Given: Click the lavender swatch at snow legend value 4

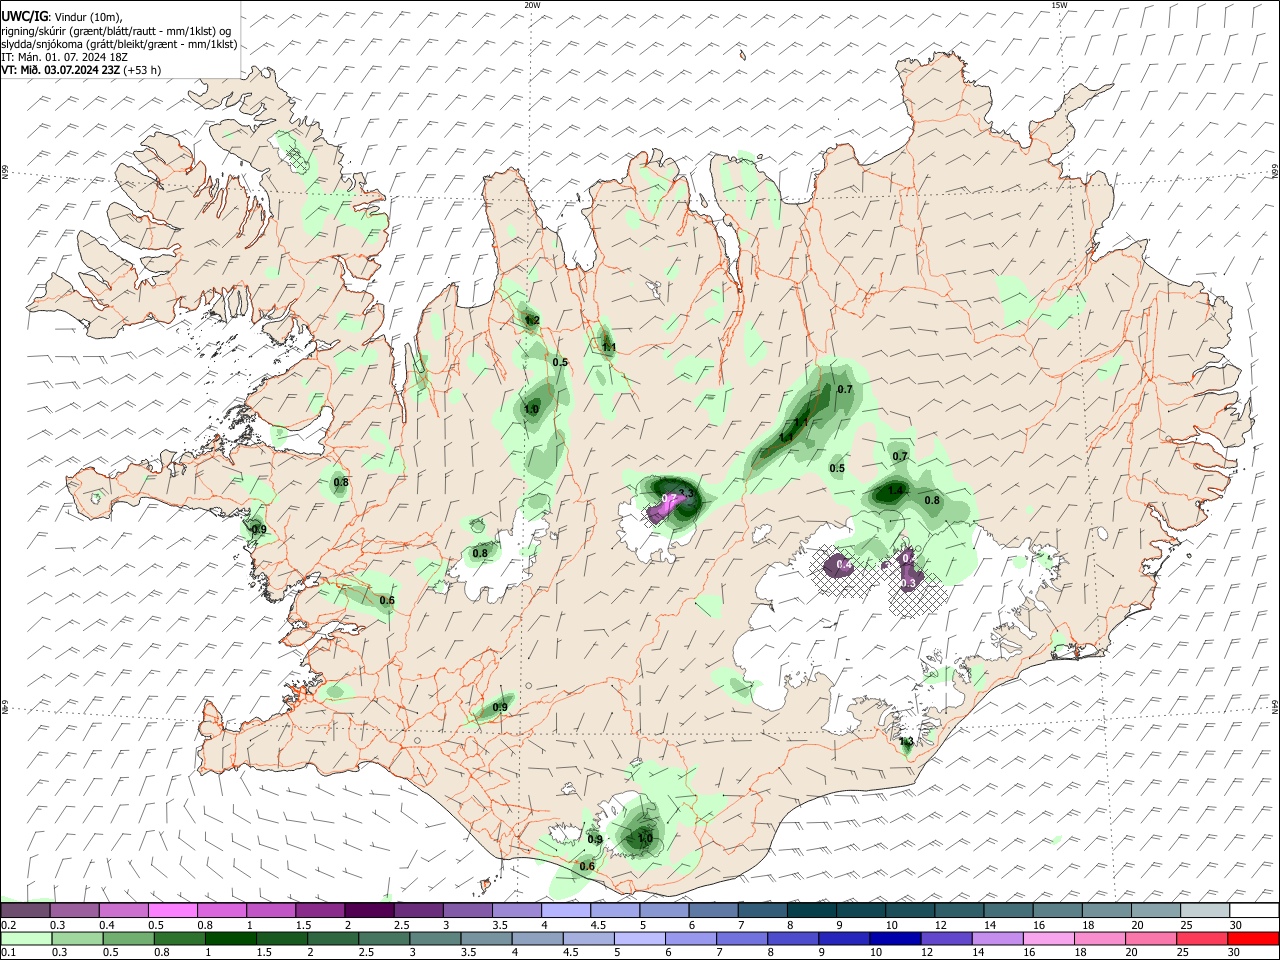Looking at the screenshot, I should 566,910.
